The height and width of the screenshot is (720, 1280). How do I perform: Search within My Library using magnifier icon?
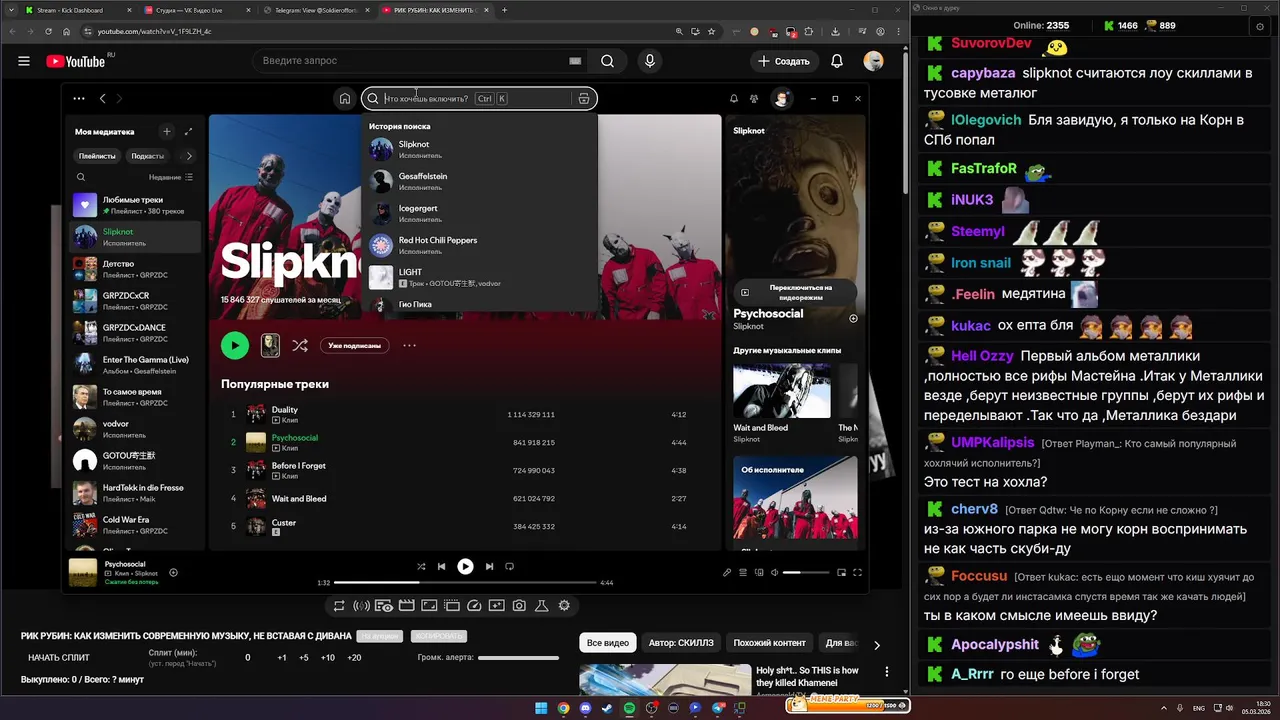(x=81, y=177)
